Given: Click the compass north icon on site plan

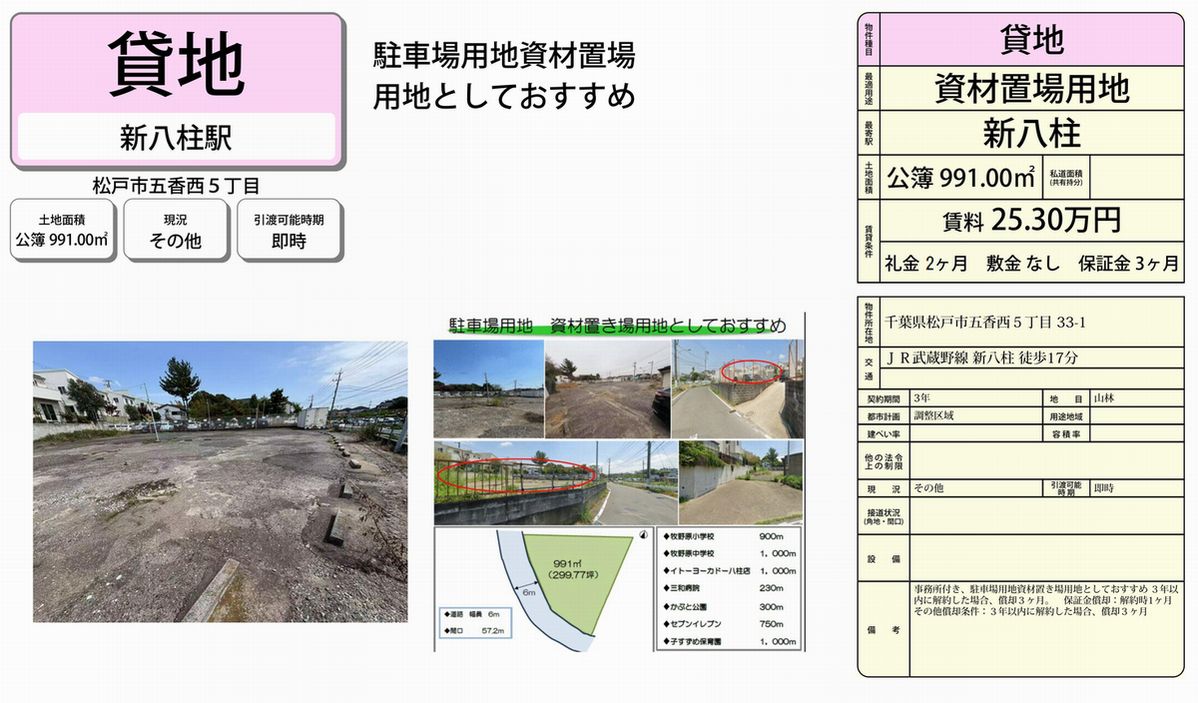Looking at the screenshot, I should [641, 536].
